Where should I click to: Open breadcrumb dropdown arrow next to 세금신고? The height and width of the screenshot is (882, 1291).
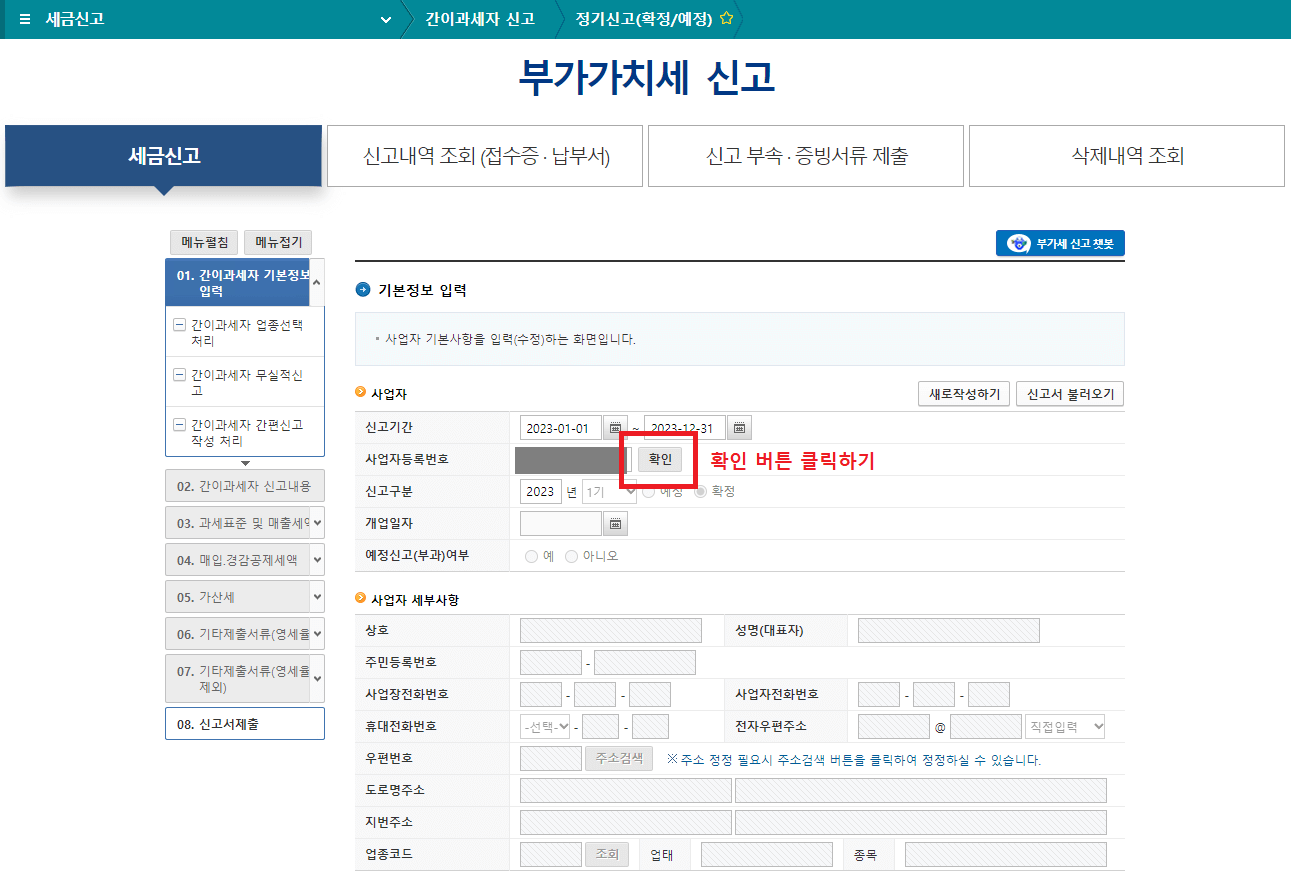coord(386,18)
